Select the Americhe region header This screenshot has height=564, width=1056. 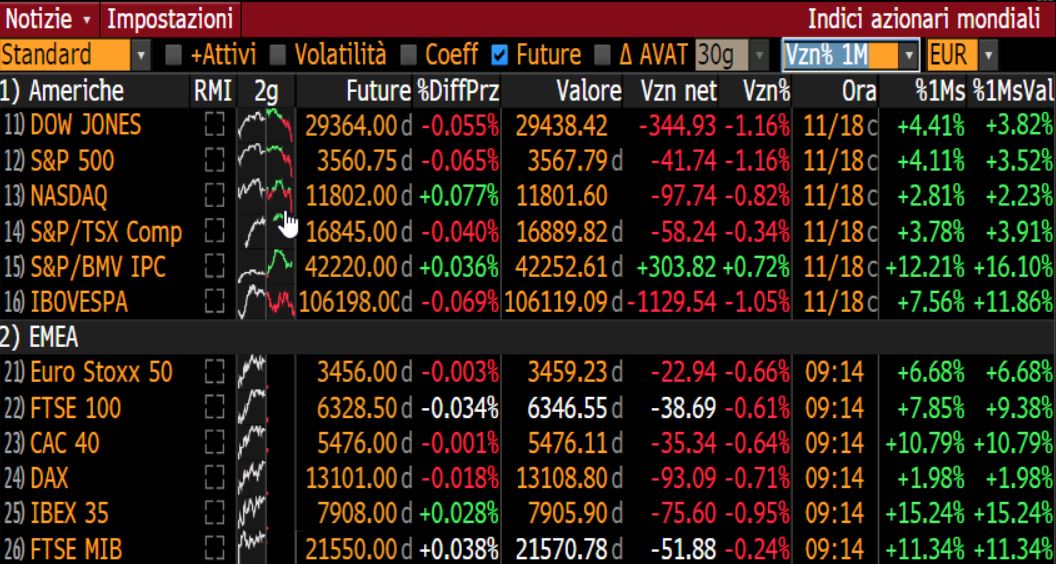(62, 90)
